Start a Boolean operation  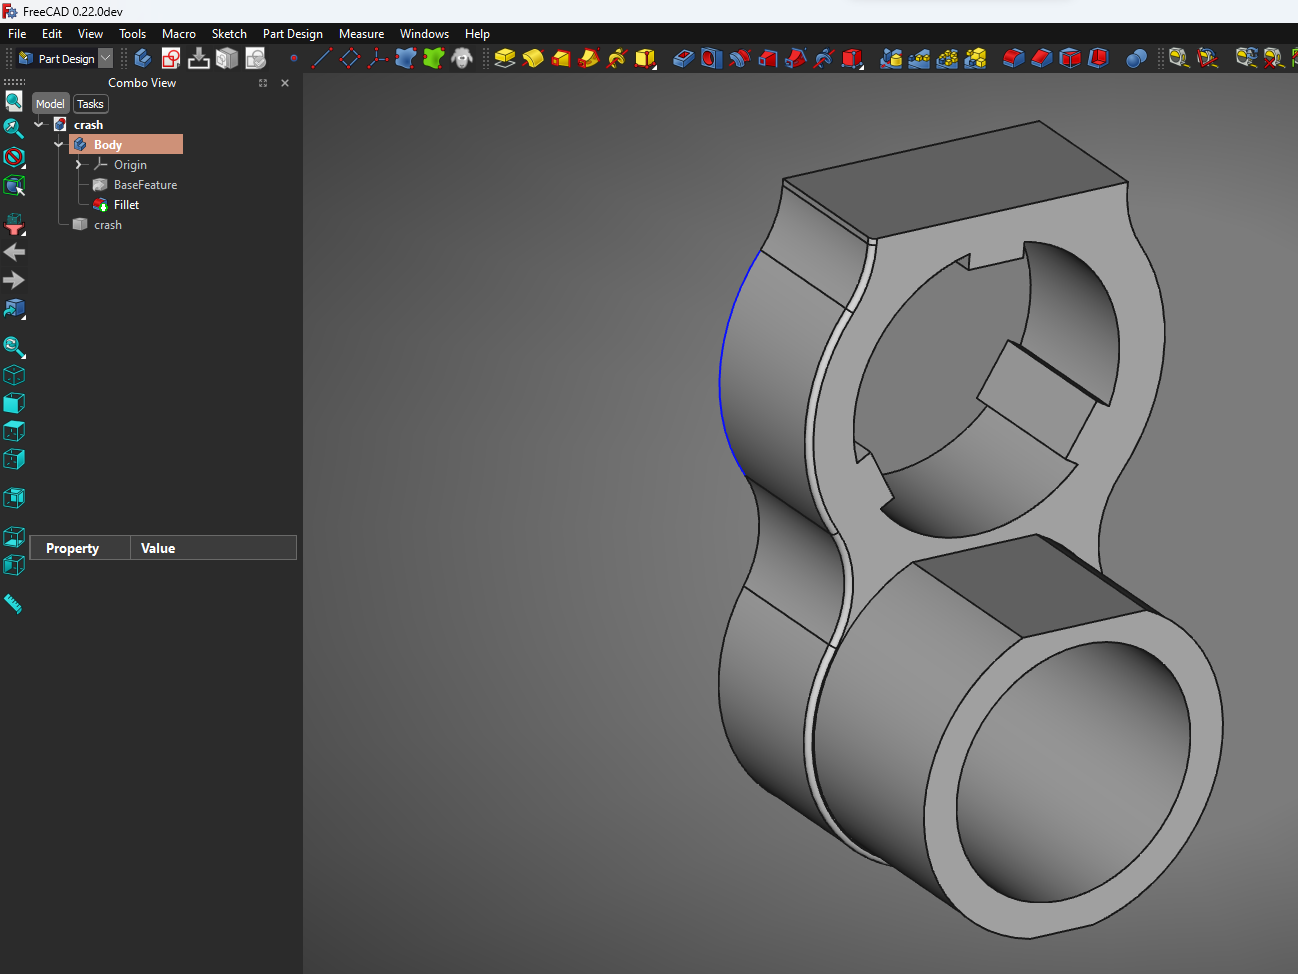1136,58
